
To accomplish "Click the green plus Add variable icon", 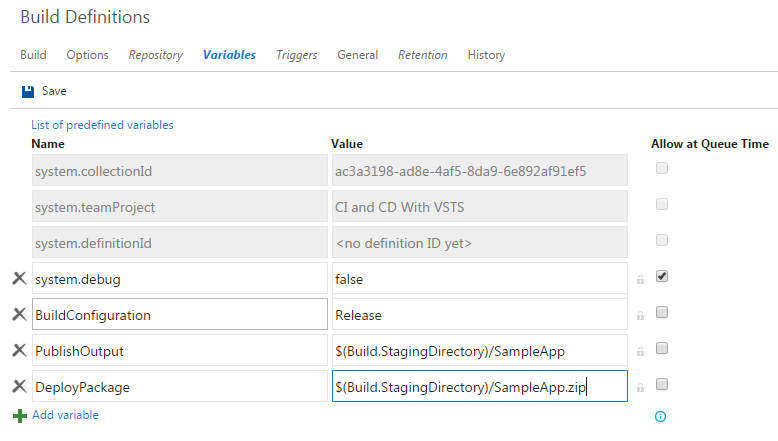I will (x=19, y=415).
